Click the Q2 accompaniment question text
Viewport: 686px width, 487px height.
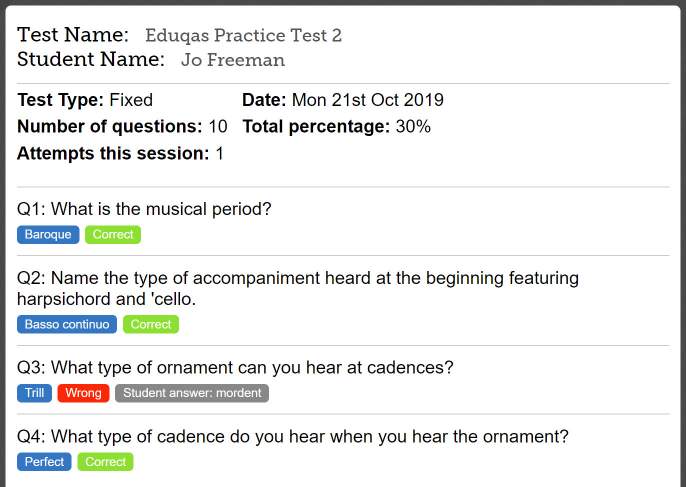298,289
